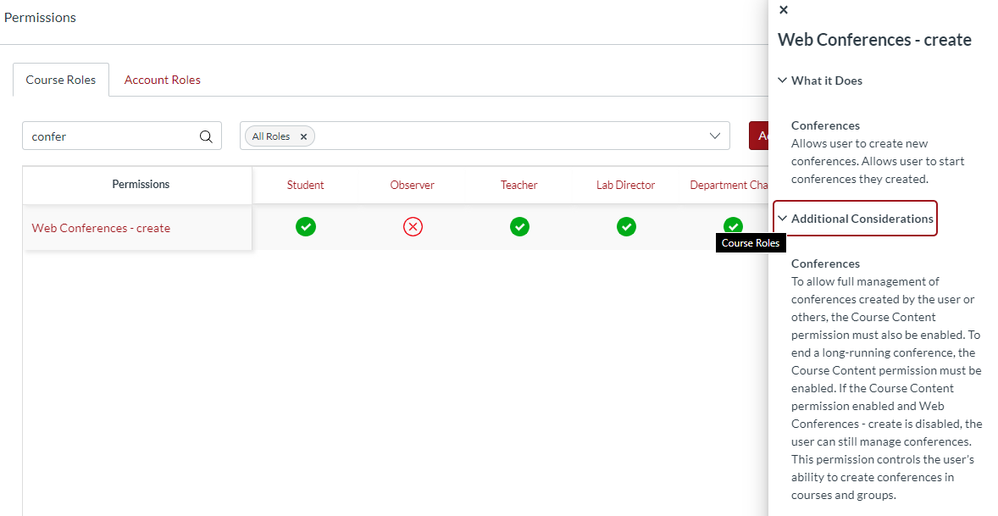998x516 pixels.
Task: Open the role filter dropdown arrow
Action: [x=715, y=136]
